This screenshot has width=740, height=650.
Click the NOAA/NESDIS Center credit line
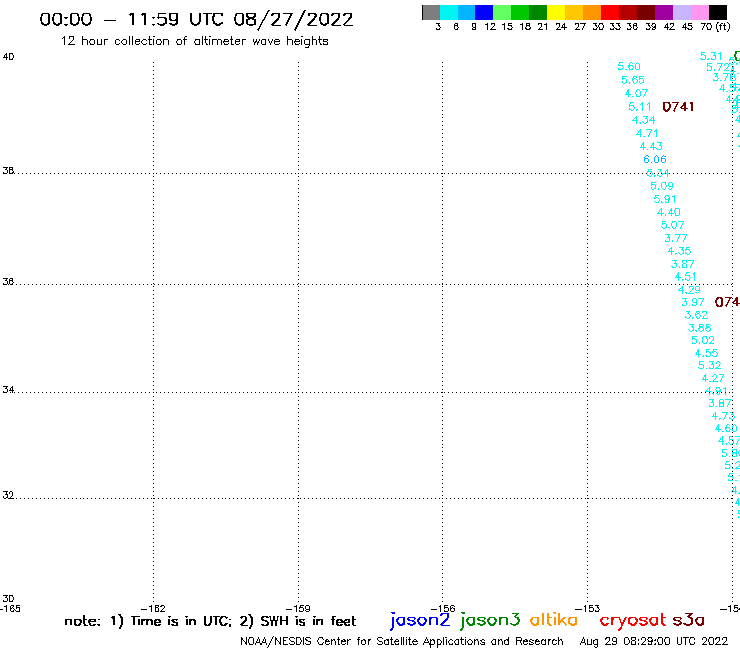click(x=402, y=641)
